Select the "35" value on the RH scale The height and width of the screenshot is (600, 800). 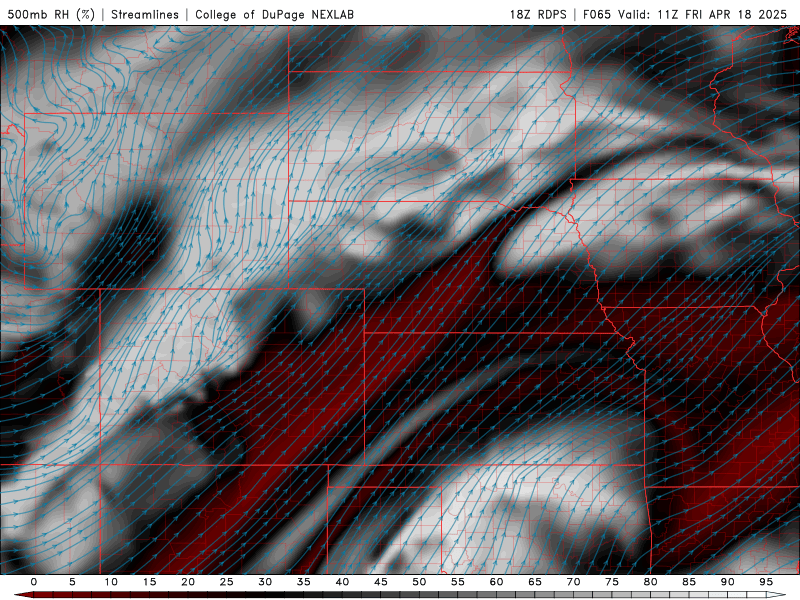[x=304, y=582]
